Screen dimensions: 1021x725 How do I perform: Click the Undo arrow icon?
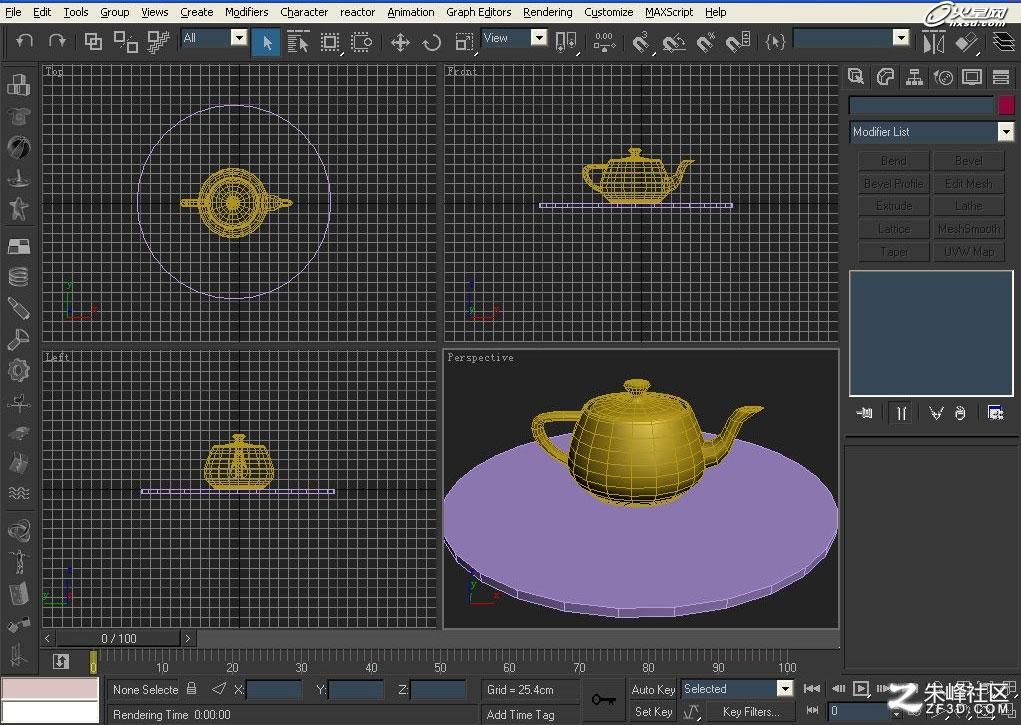[25, 42]
